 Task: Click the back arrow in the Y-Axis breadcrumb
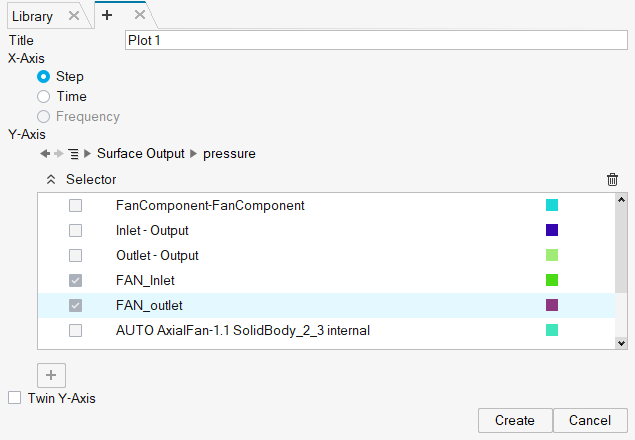[45, 154]
